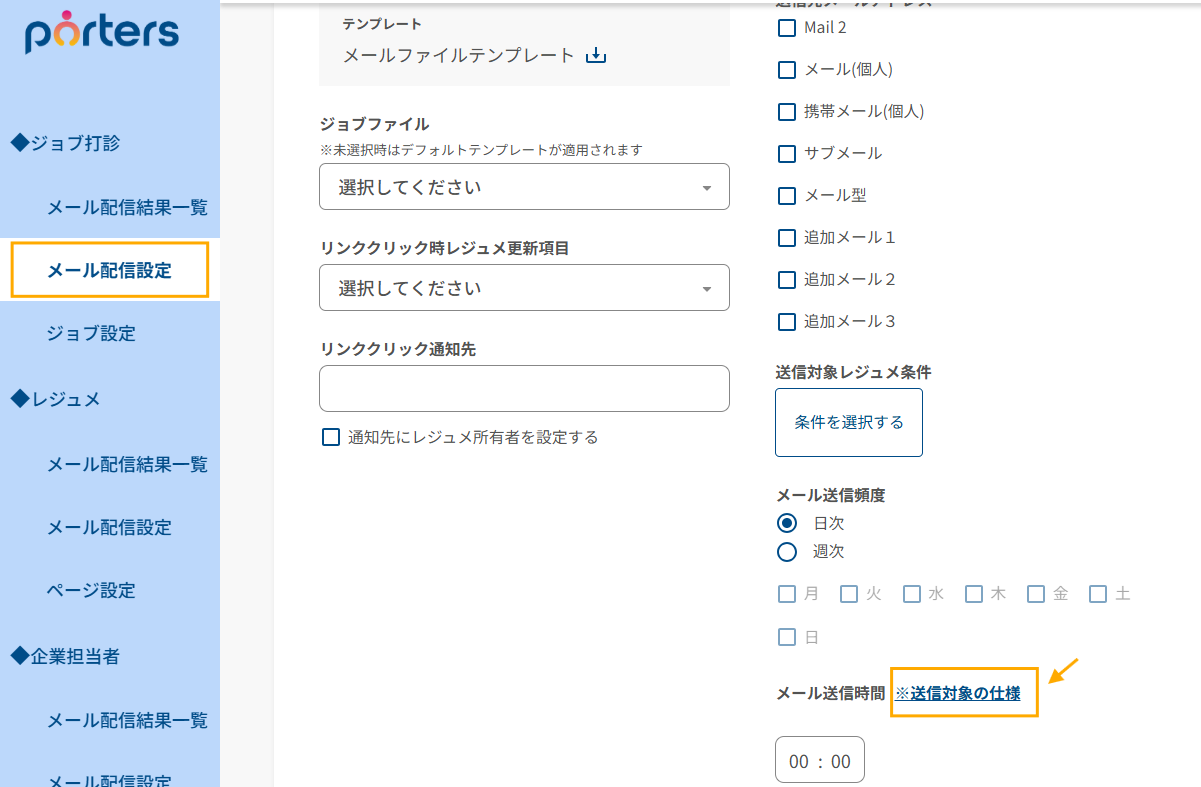Image resolution: width=1201 pixels, height=787 pixels.
Task: Enable the メール(個人) checkbox
Action: click(787, 70)
